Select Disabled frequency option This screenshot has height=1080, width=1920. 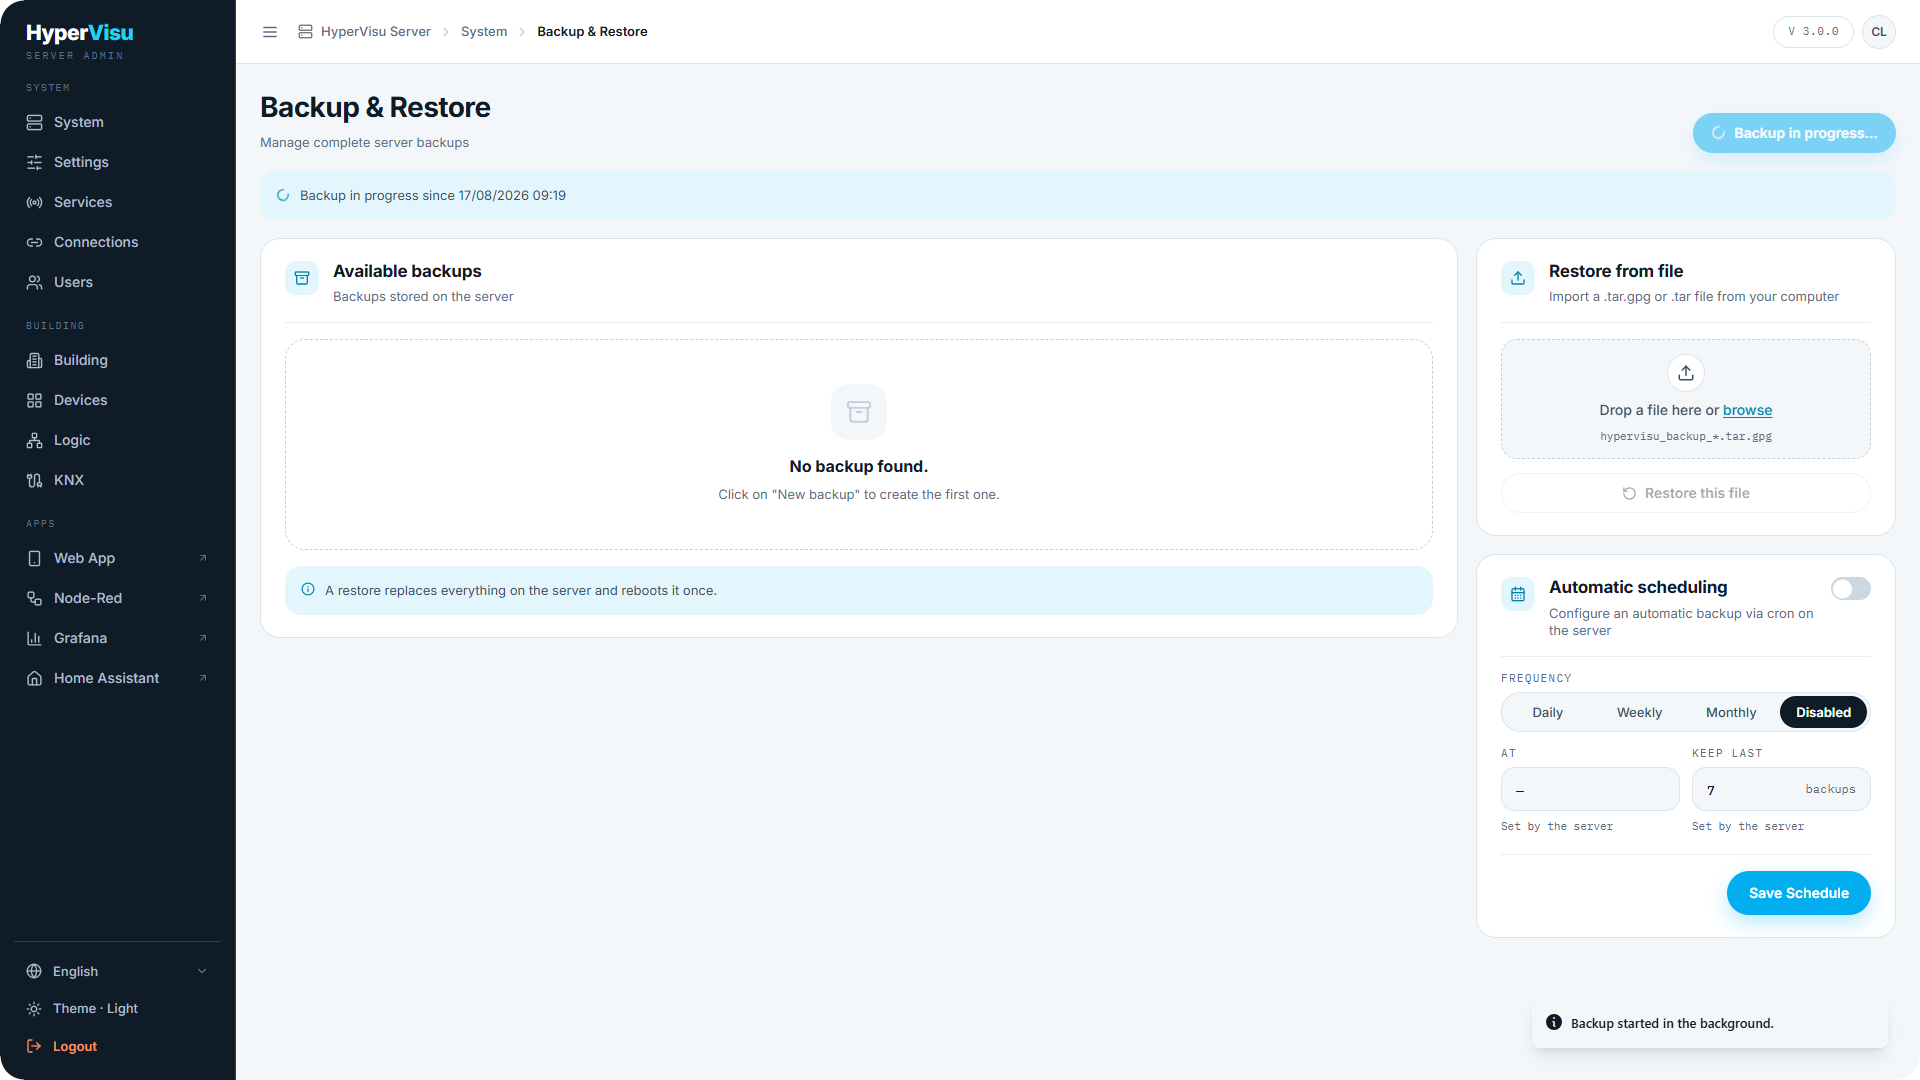pyautogui.click(x=1823, y=712)
